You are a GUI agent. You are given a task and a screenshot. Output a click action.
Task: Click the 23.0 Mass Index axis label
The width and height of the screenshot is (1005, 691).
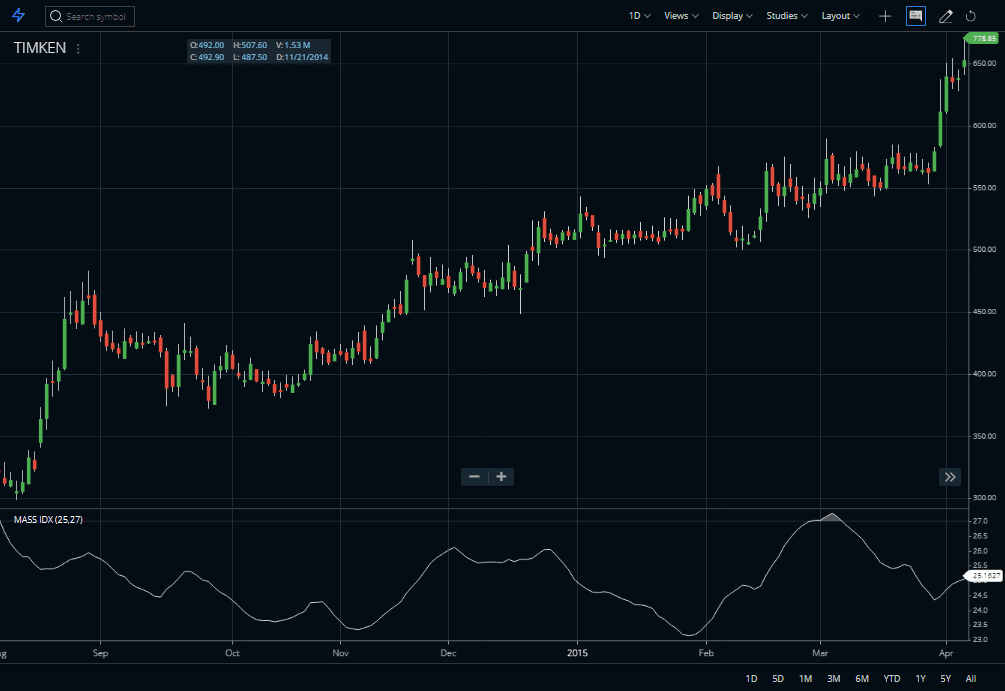[x=980, y=639]
